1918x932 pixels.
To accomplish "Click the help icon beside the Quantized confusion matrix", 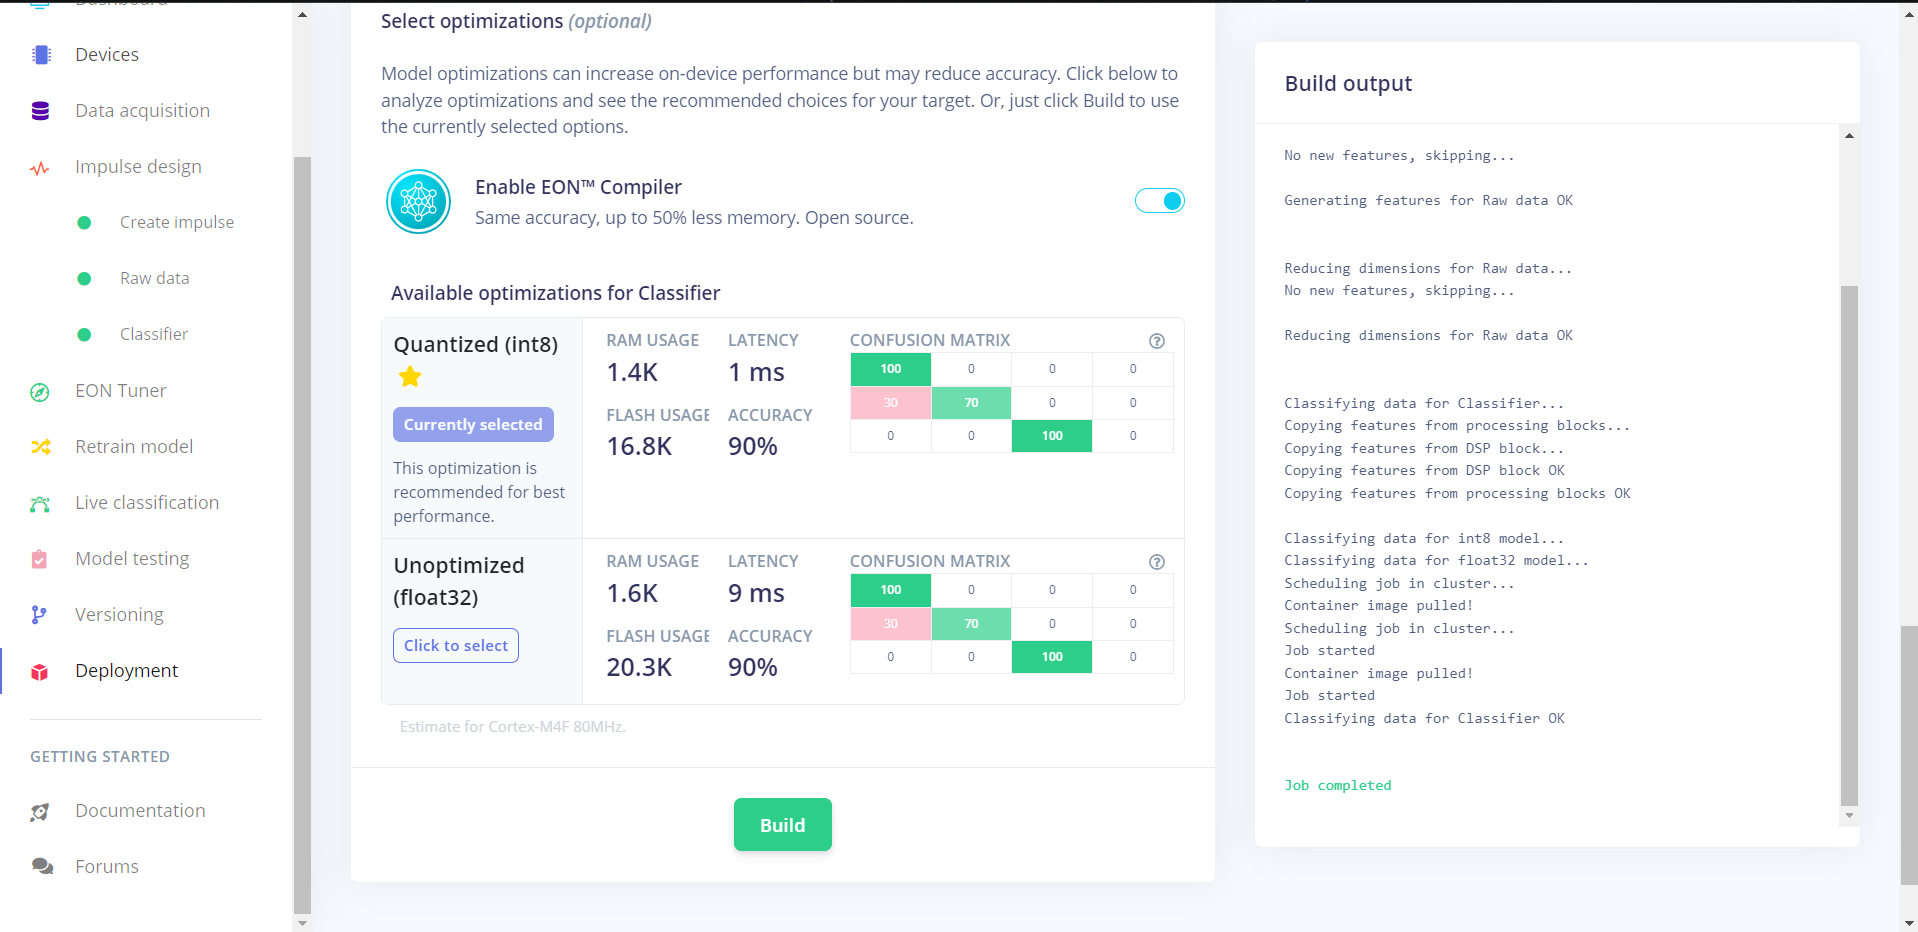I will coord(1157,341).
